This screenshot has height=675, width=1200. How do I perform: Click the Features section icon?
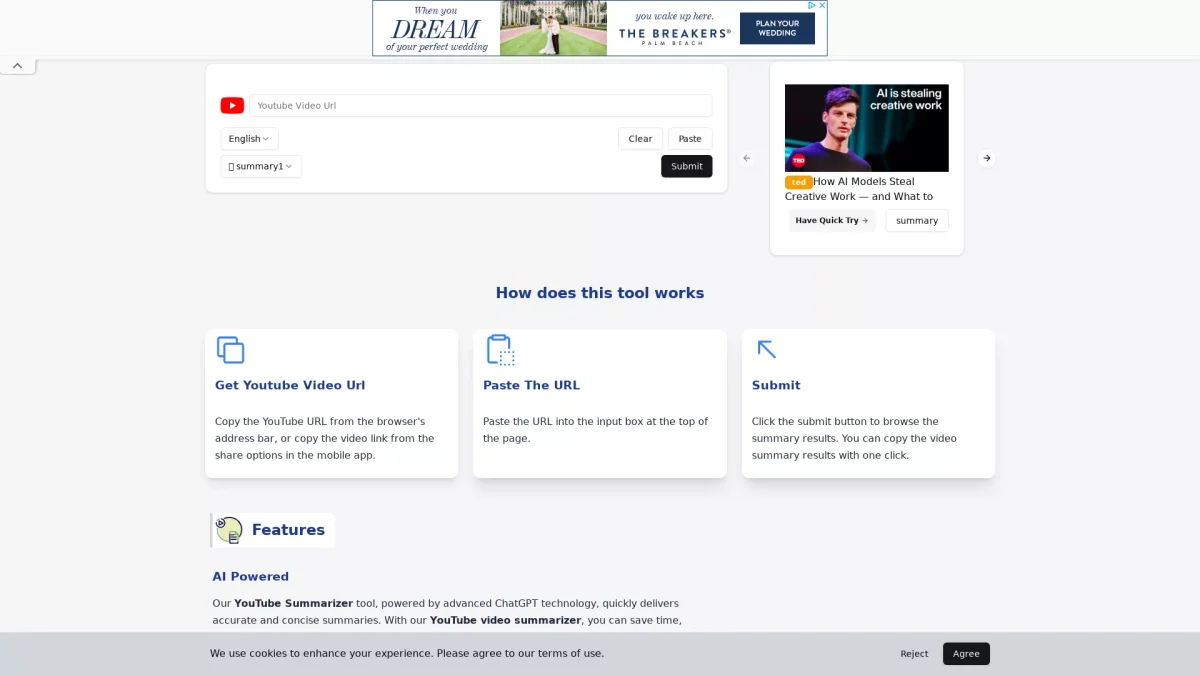[229, 530]
